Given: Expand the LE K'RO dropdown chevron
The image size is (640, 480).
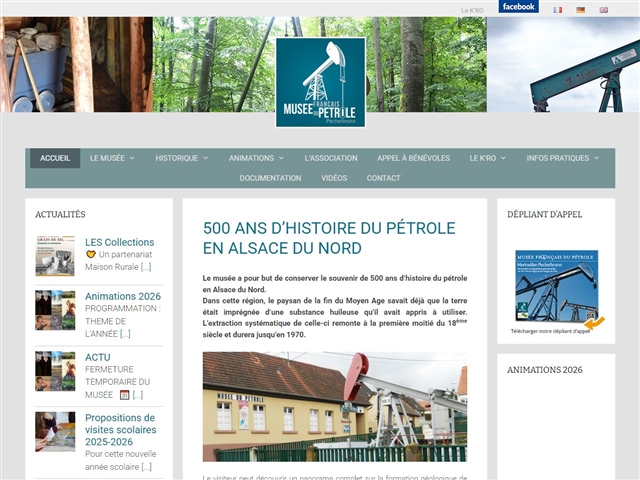Looking at the screenshot, I should pos(503,158).
